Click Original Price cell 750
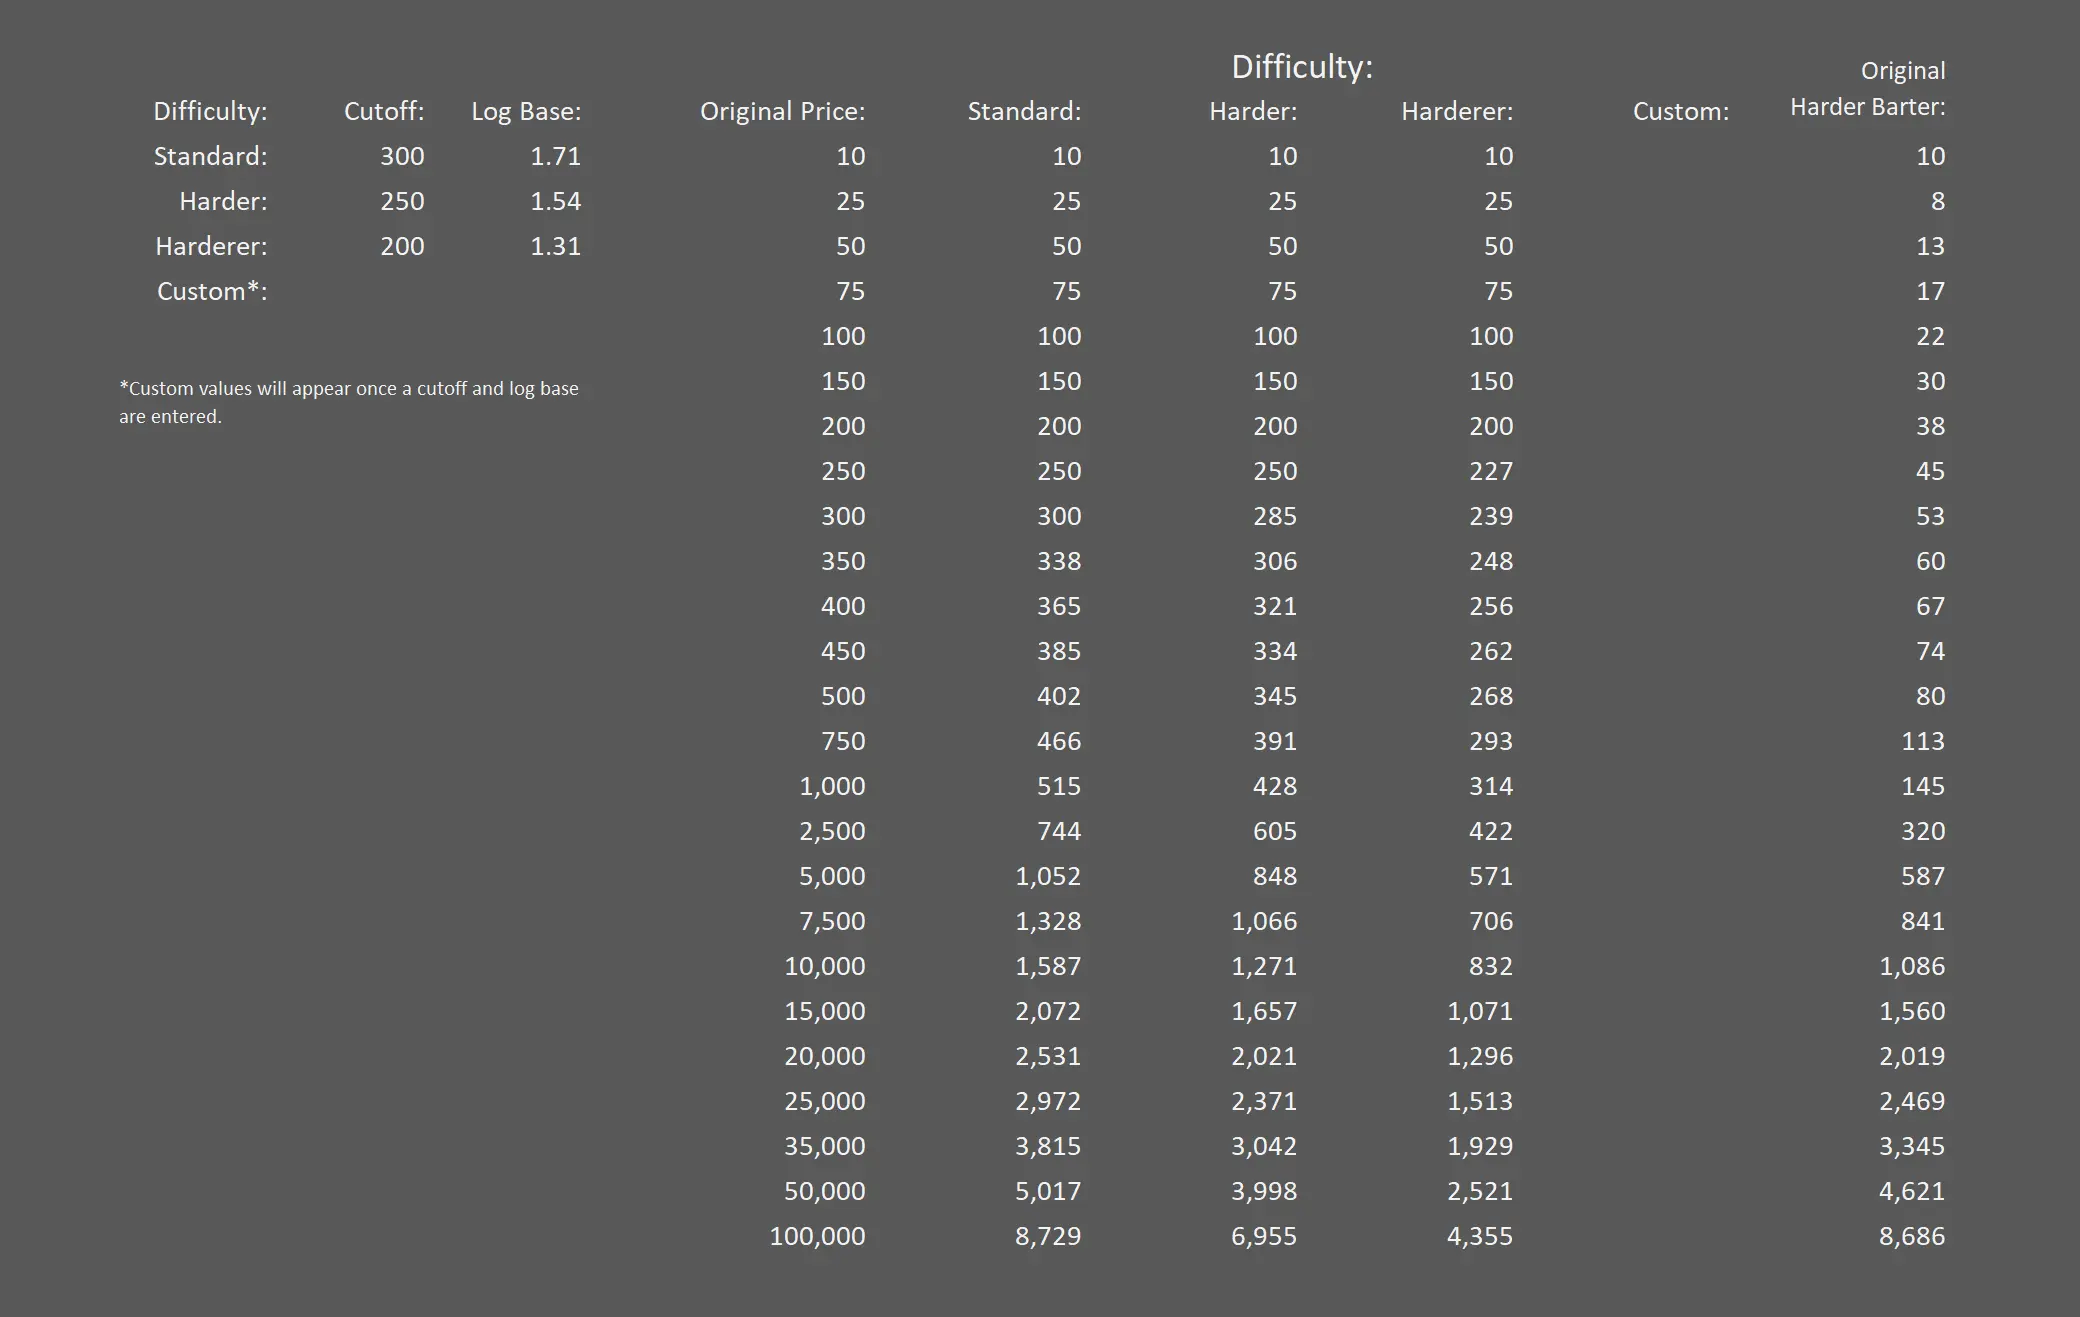This screenshot has width=2080, height=1317. 843,741
